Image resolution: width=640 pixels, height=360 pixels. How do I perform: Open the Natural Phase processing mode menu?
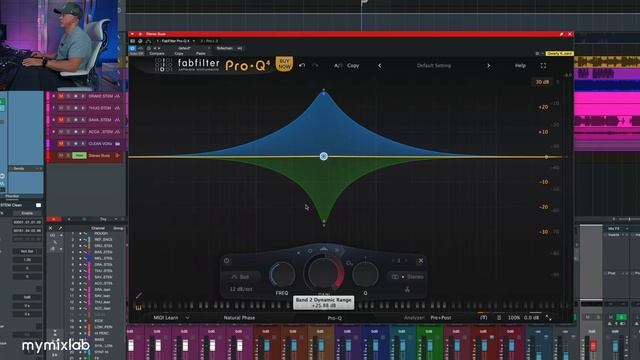(x=239, y=318)
